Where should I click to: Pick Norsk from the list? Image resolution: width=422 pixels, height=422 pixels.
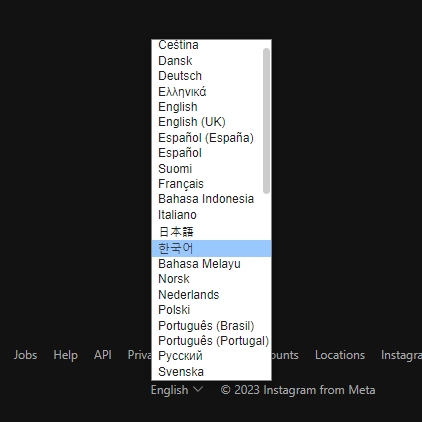211,279
